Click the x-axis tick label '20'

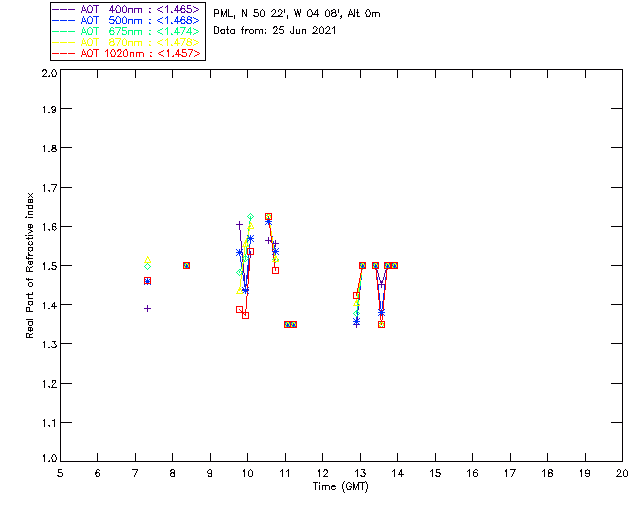pos(622,473)
